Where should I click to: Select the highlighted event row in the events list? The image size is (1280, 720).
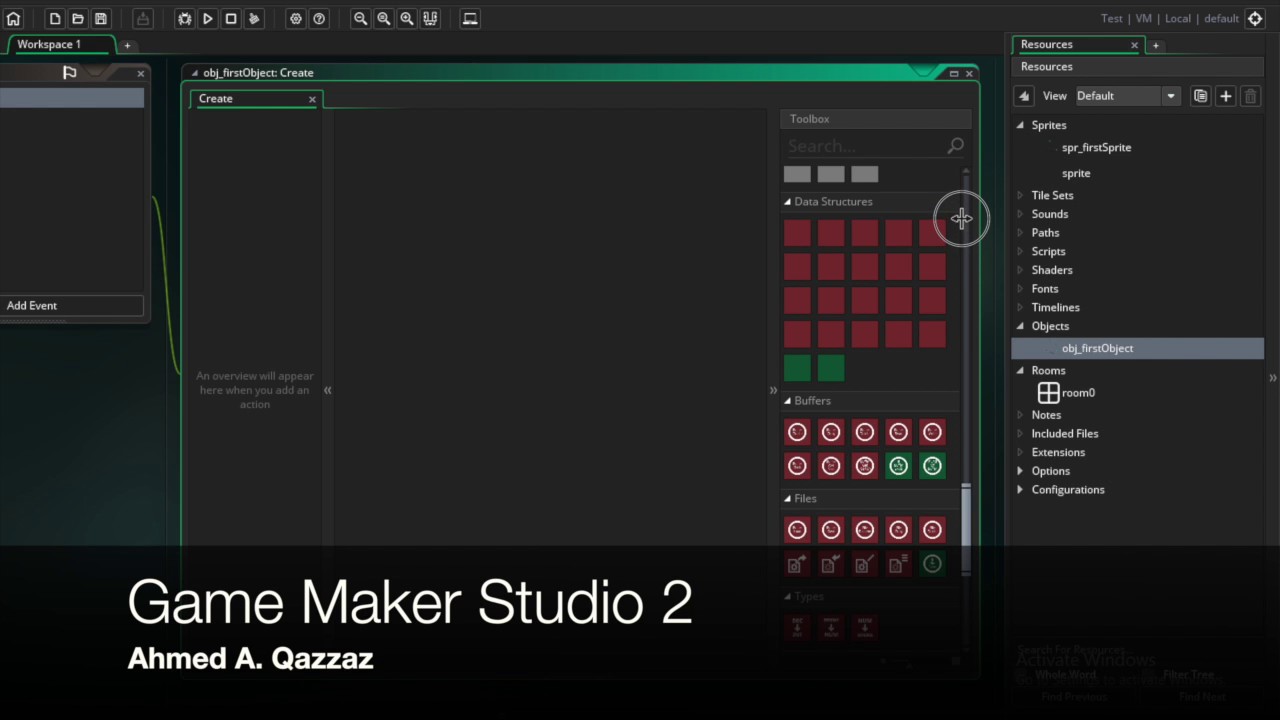coord(72,98)
